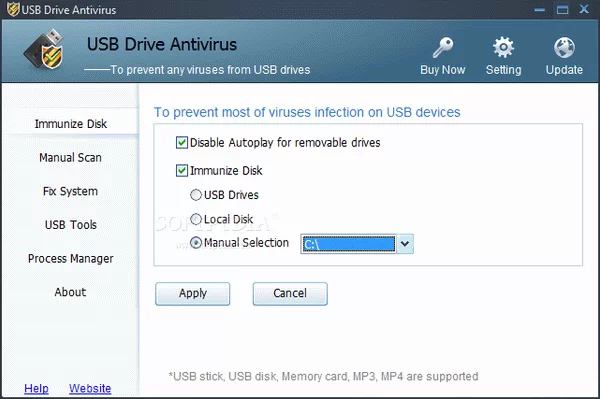Minimize the USB Drive Antivirus window
Image resolution: width=600 pixels, height=399 pixels.
coord(540,10)
